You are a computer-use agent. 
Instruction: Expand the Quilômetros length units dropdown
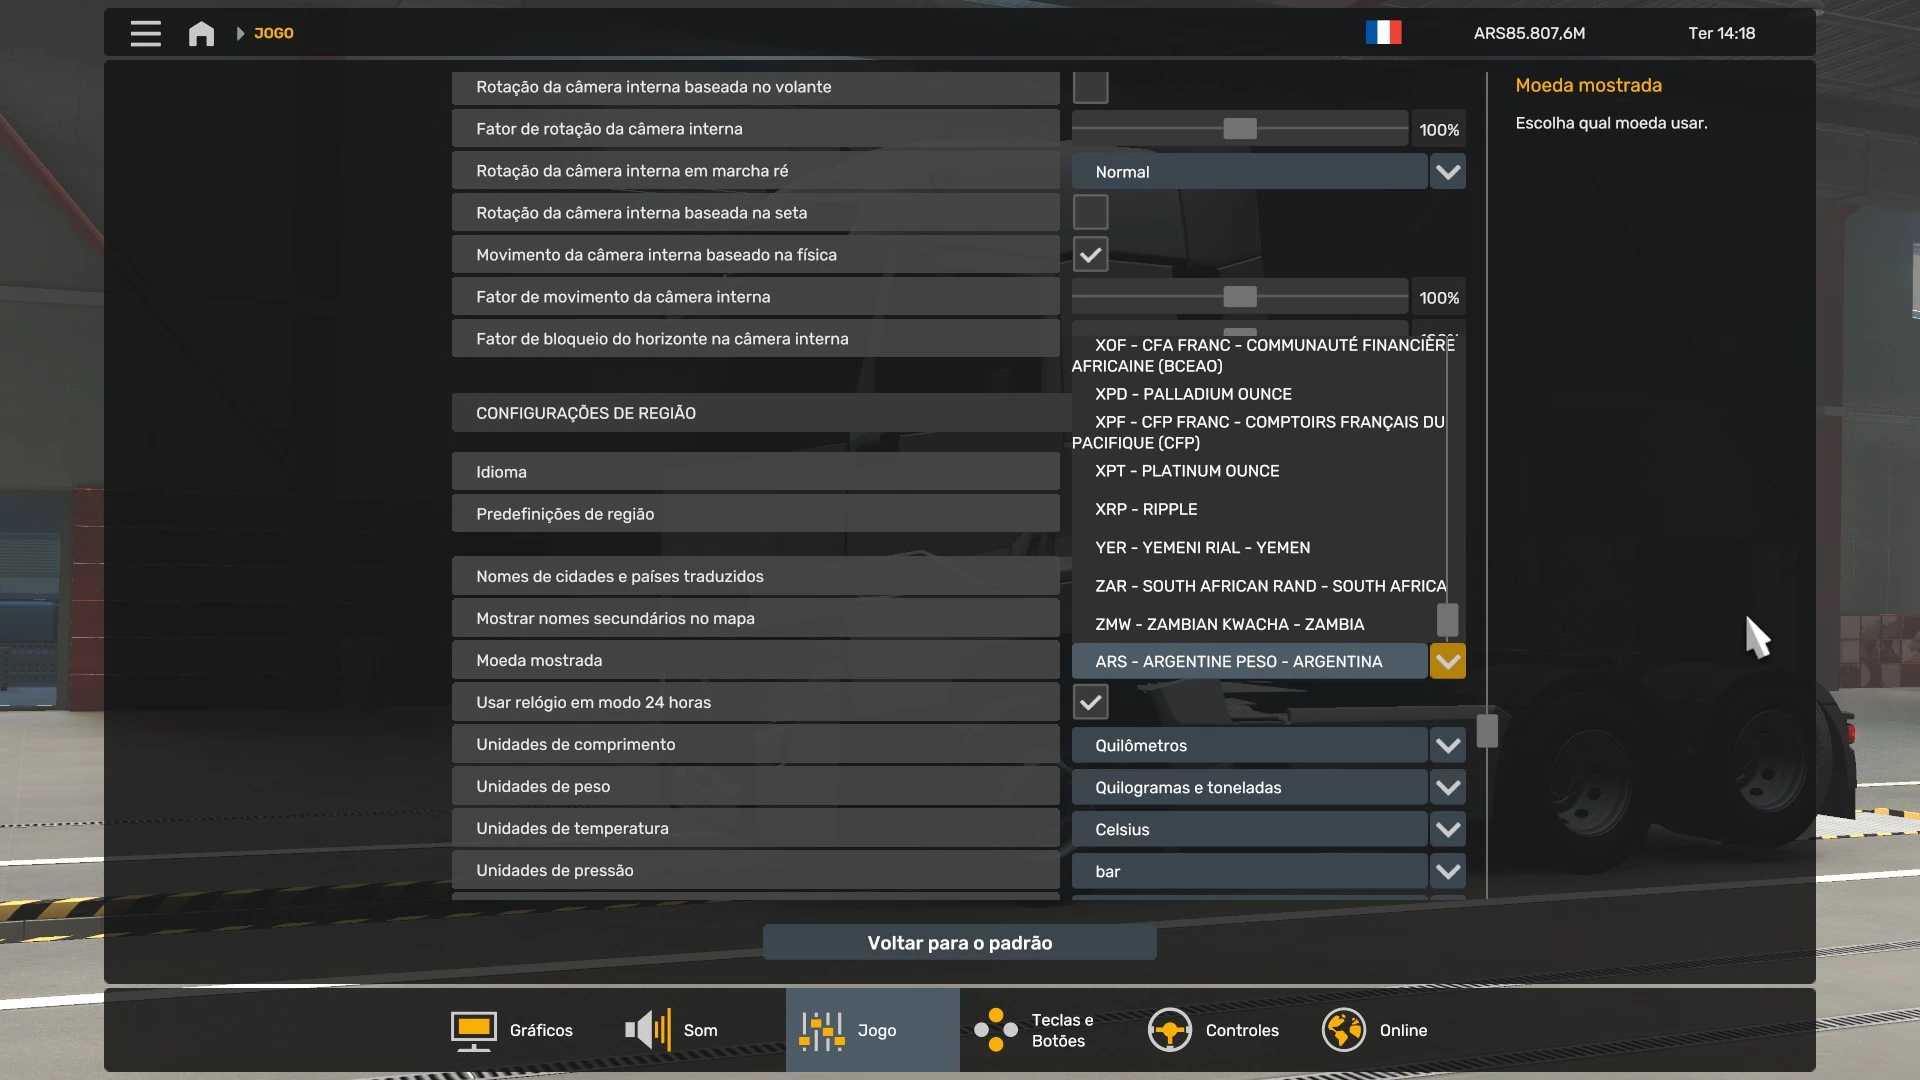[1447, 745]
